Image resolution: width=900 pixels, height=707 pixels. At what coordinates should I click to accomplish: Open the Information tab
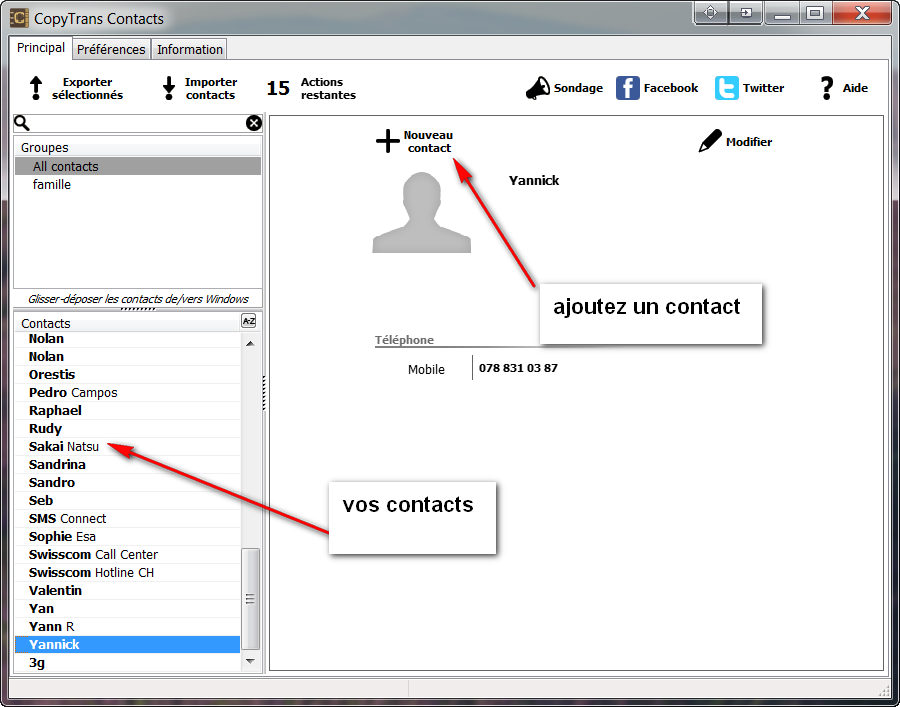pyautogui.click(x=189, y=48)
